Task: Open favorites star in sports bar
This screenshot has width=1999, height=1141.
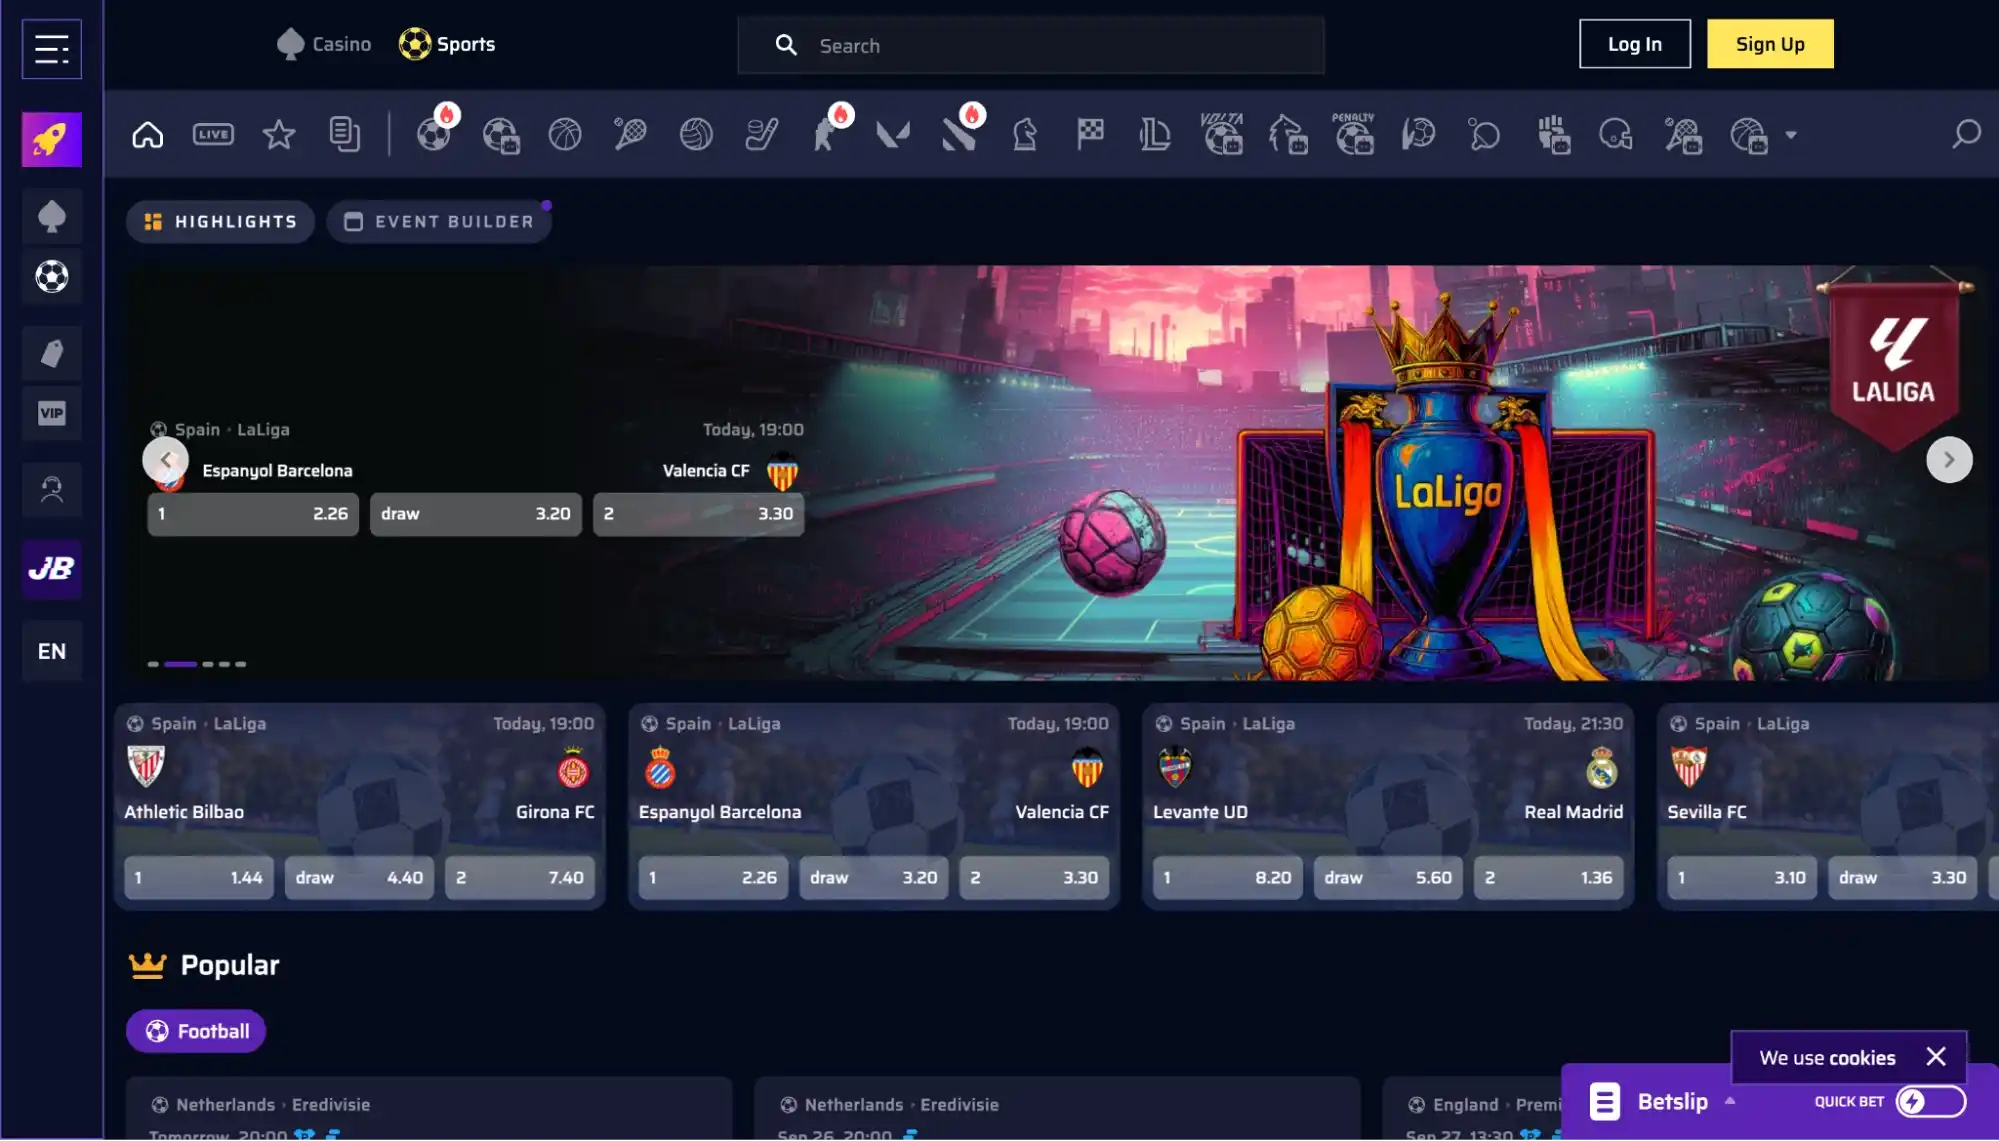Action: coord(279,134)
